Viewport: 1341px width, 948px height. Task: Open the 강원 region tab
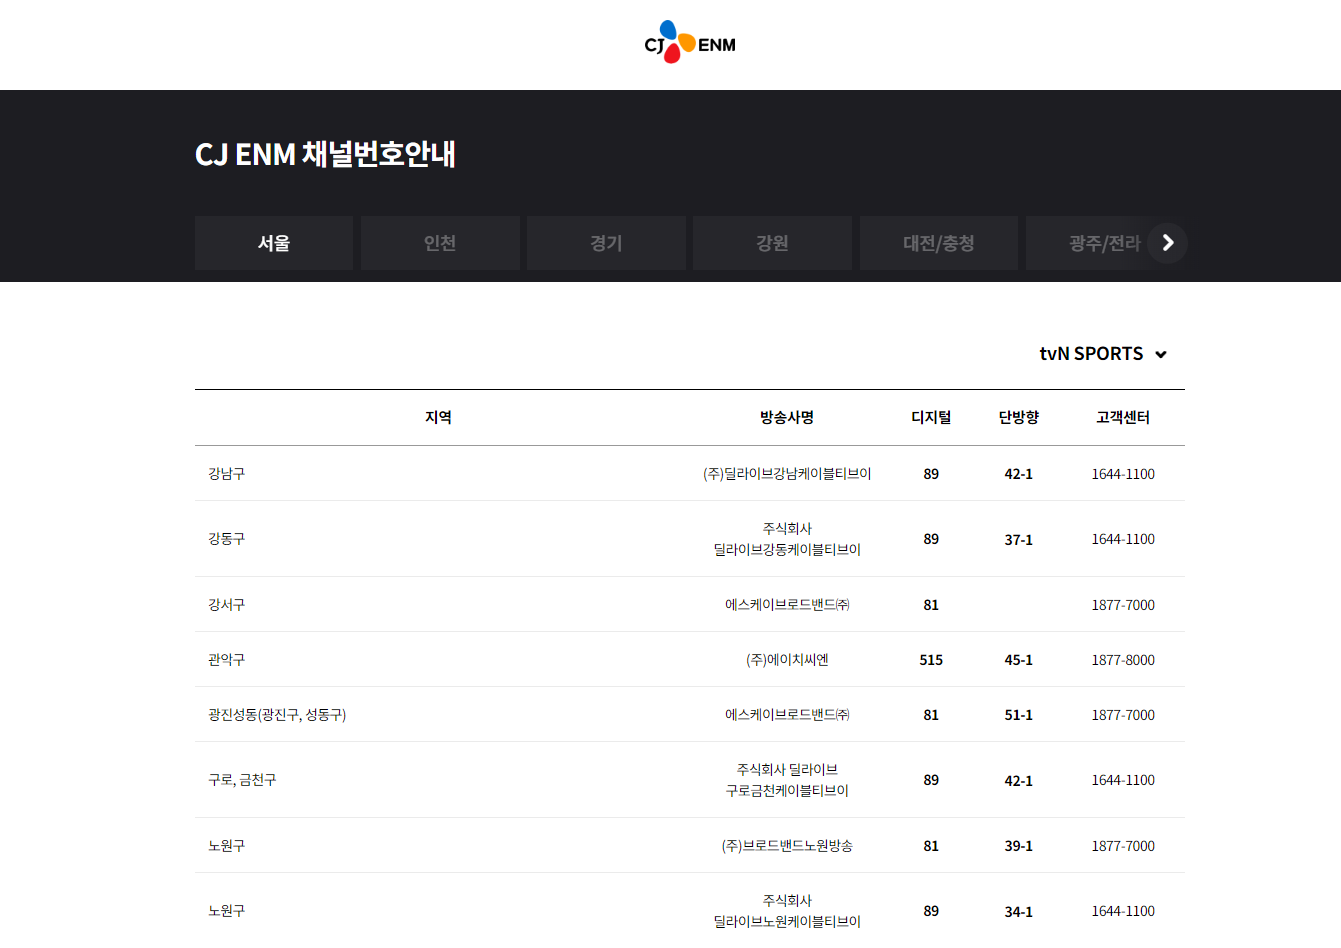pos(772,243)
